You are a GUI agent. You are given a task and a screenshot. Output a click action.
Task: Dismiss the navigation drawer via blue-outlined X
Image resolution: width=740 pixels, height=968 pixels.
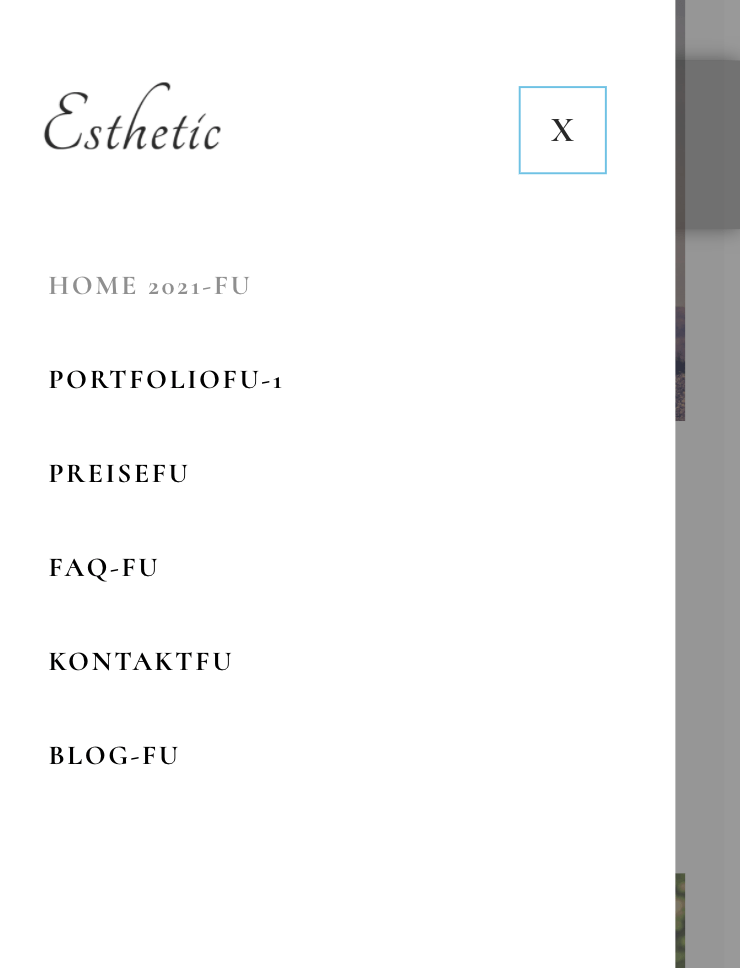coord(562,130)
